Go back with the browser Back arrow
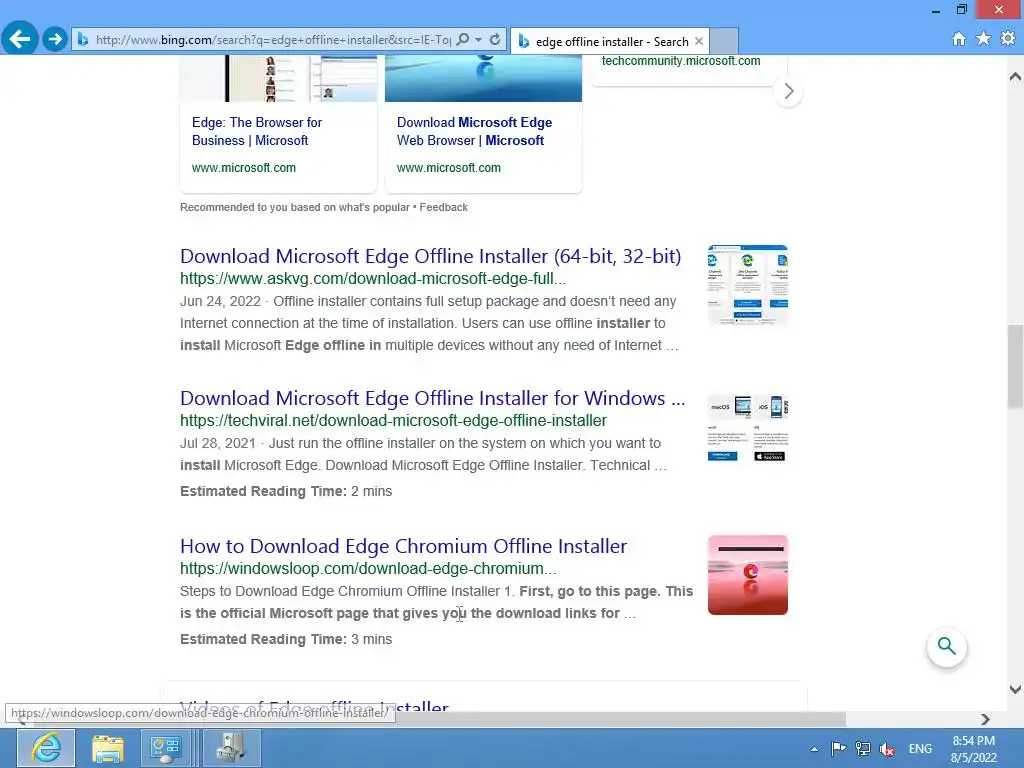The height and width of the screenshot is (768, 1024). [20, 39]
